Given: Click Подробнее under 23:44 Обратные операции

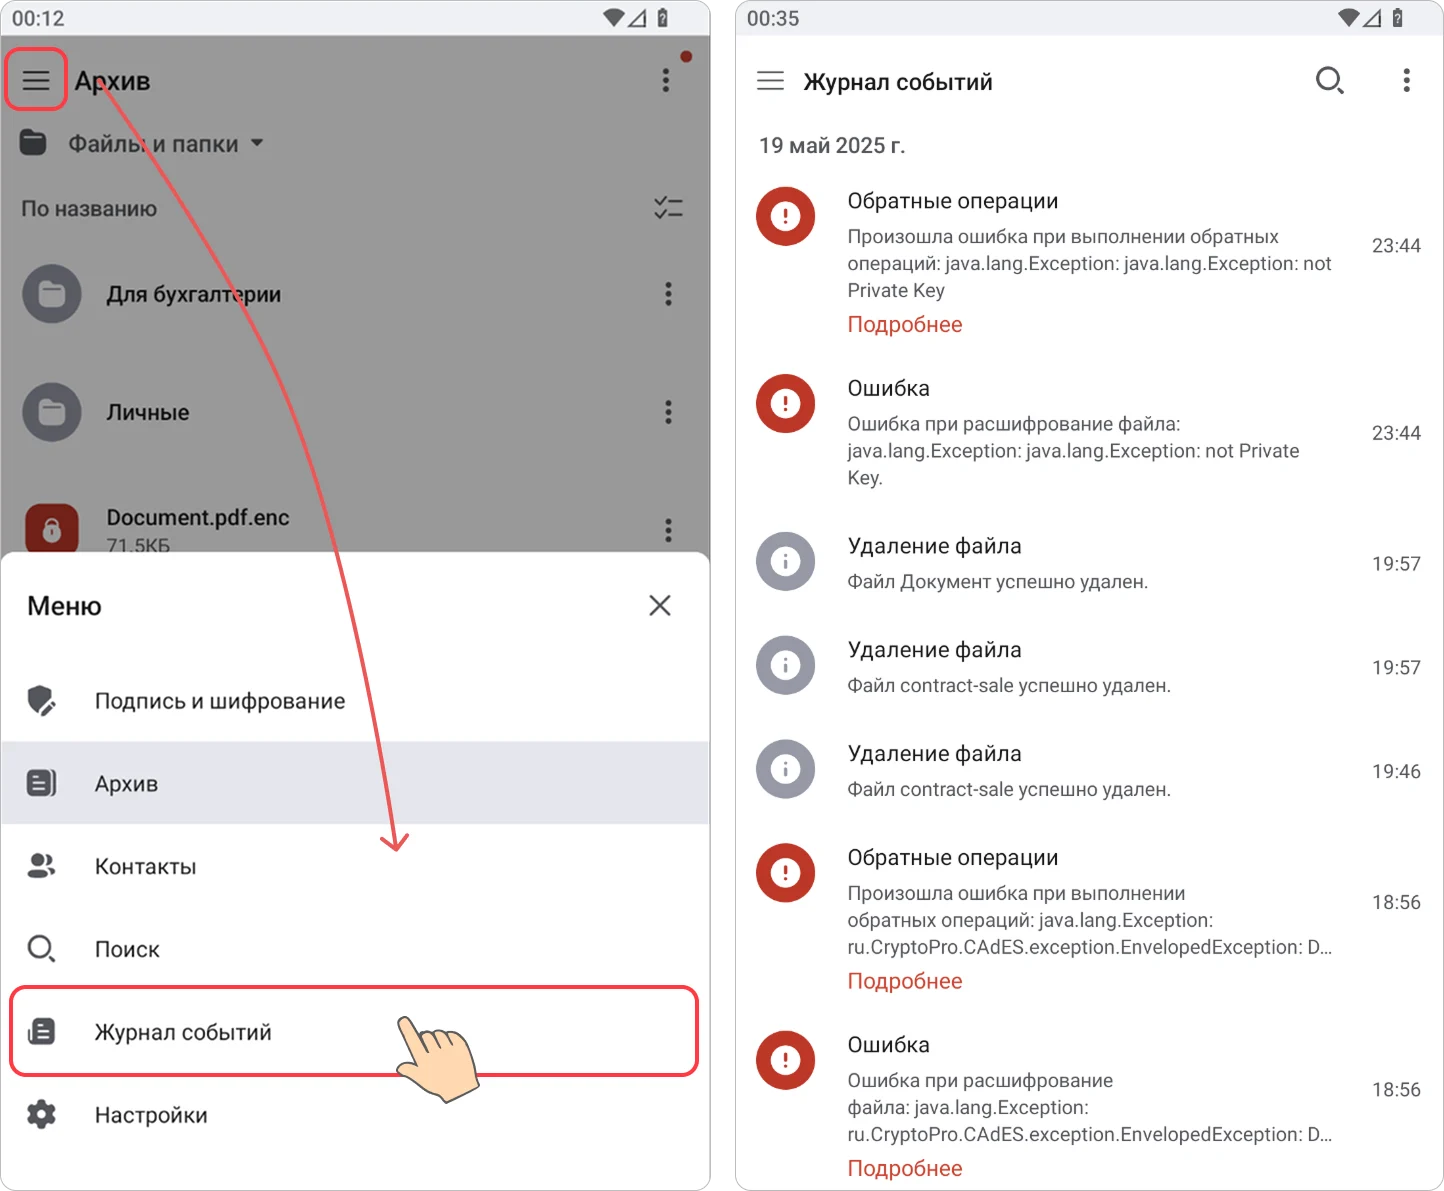Looking at the screenshot, I should click(x=905, y=325).
